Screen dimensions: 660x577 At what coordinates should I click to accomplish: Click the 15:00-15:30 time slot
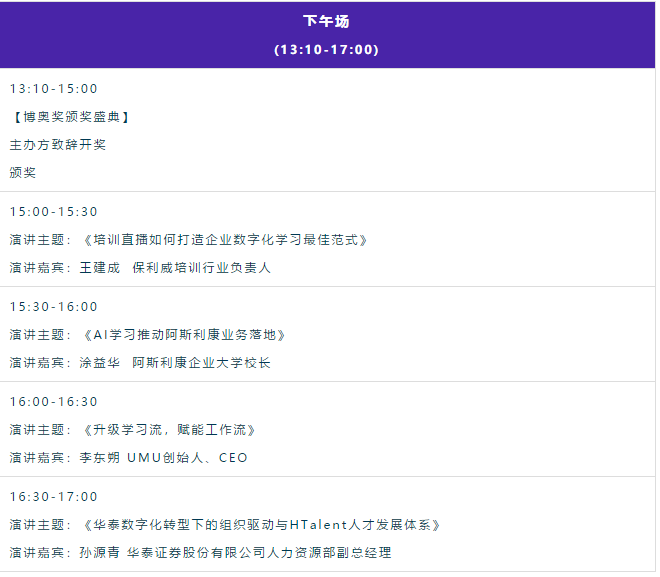(54, 212)
